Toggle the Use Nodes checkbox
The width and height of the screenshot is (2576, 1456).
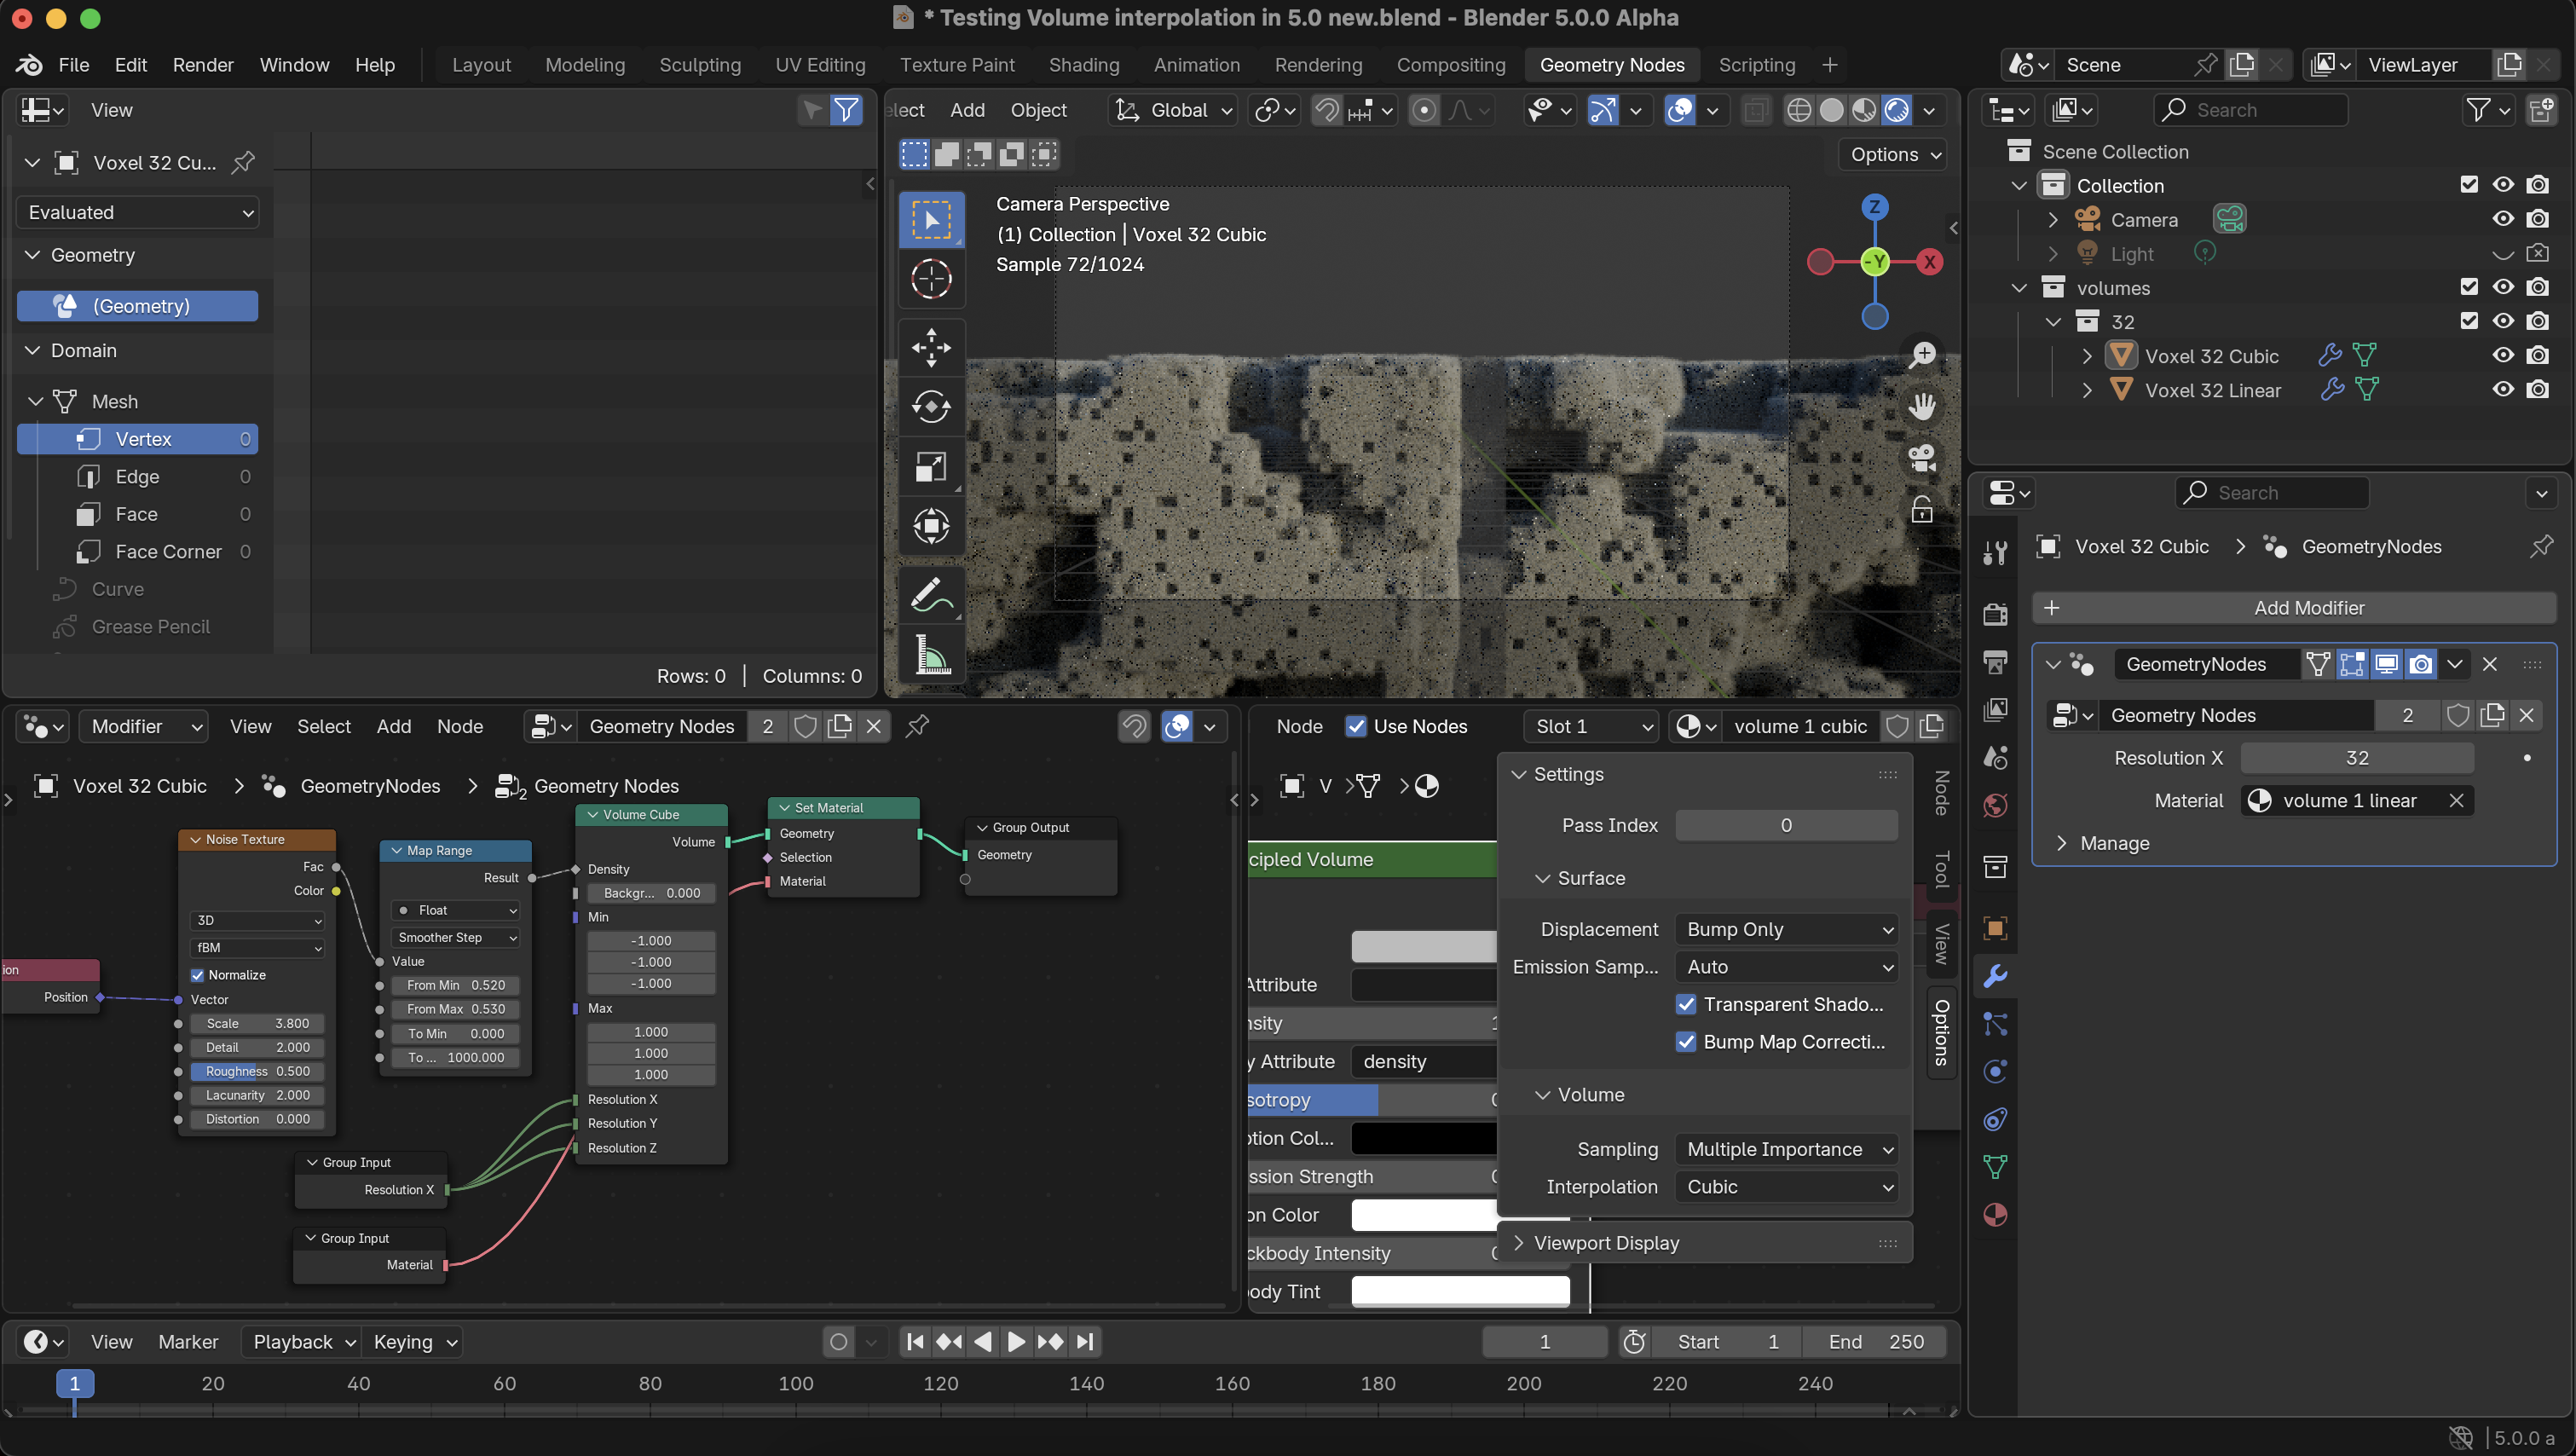1356,726
